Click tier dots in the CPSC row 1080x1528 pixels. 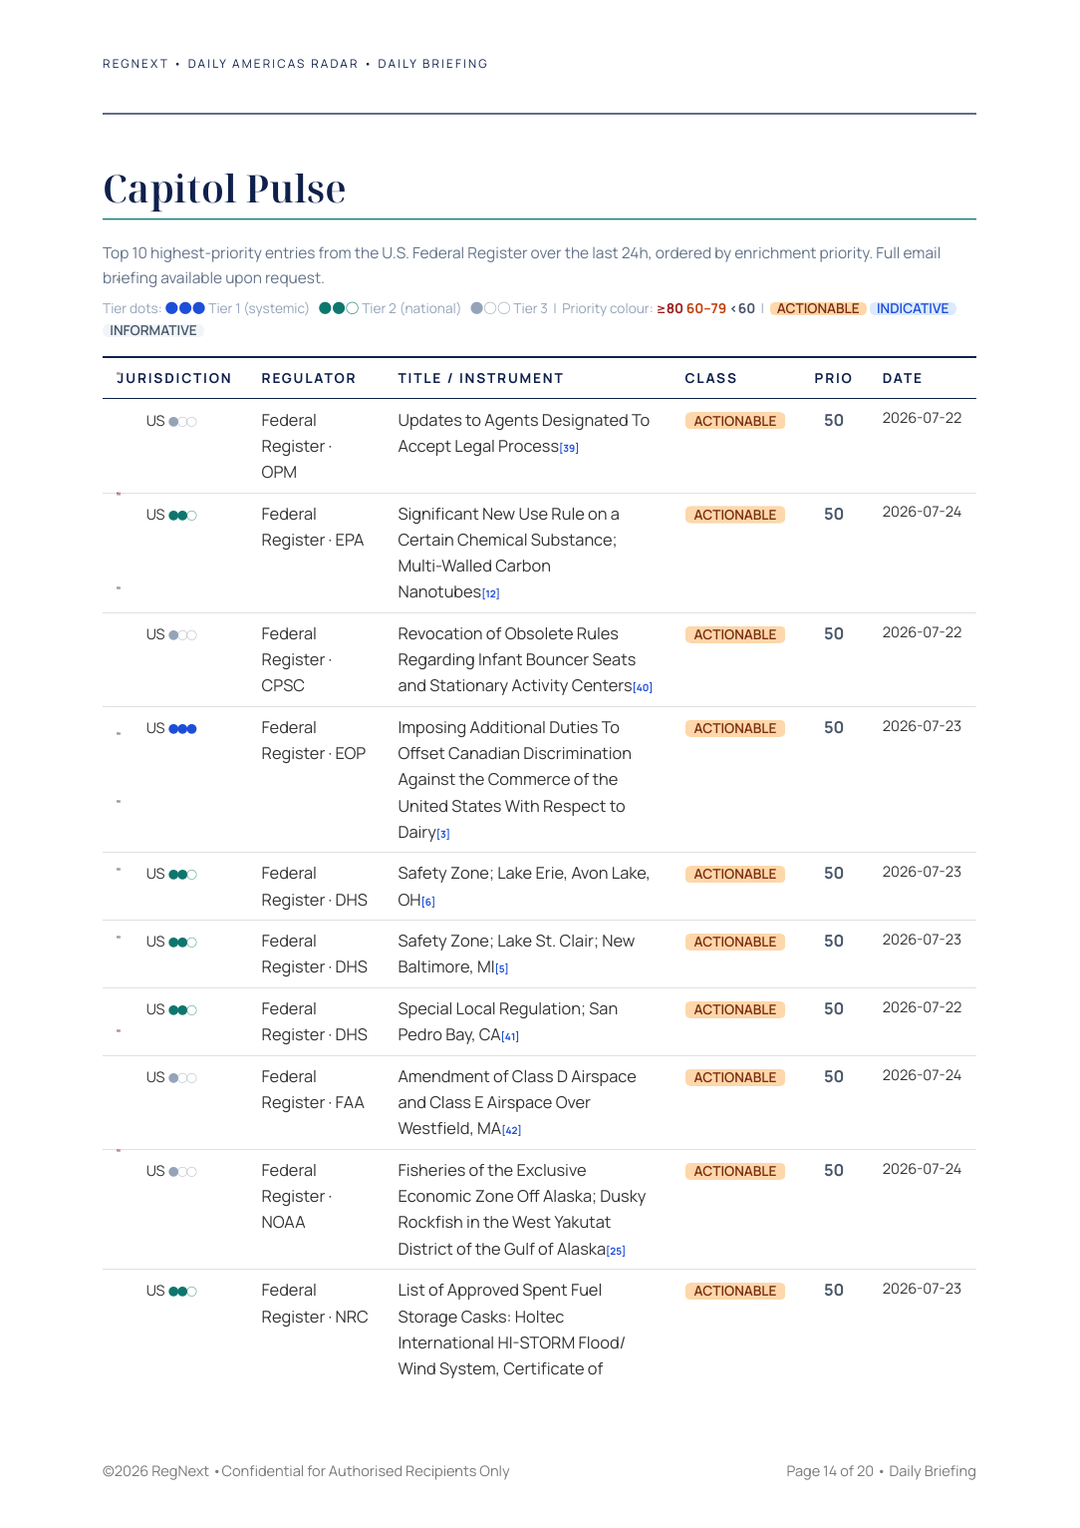pos(183,635)
